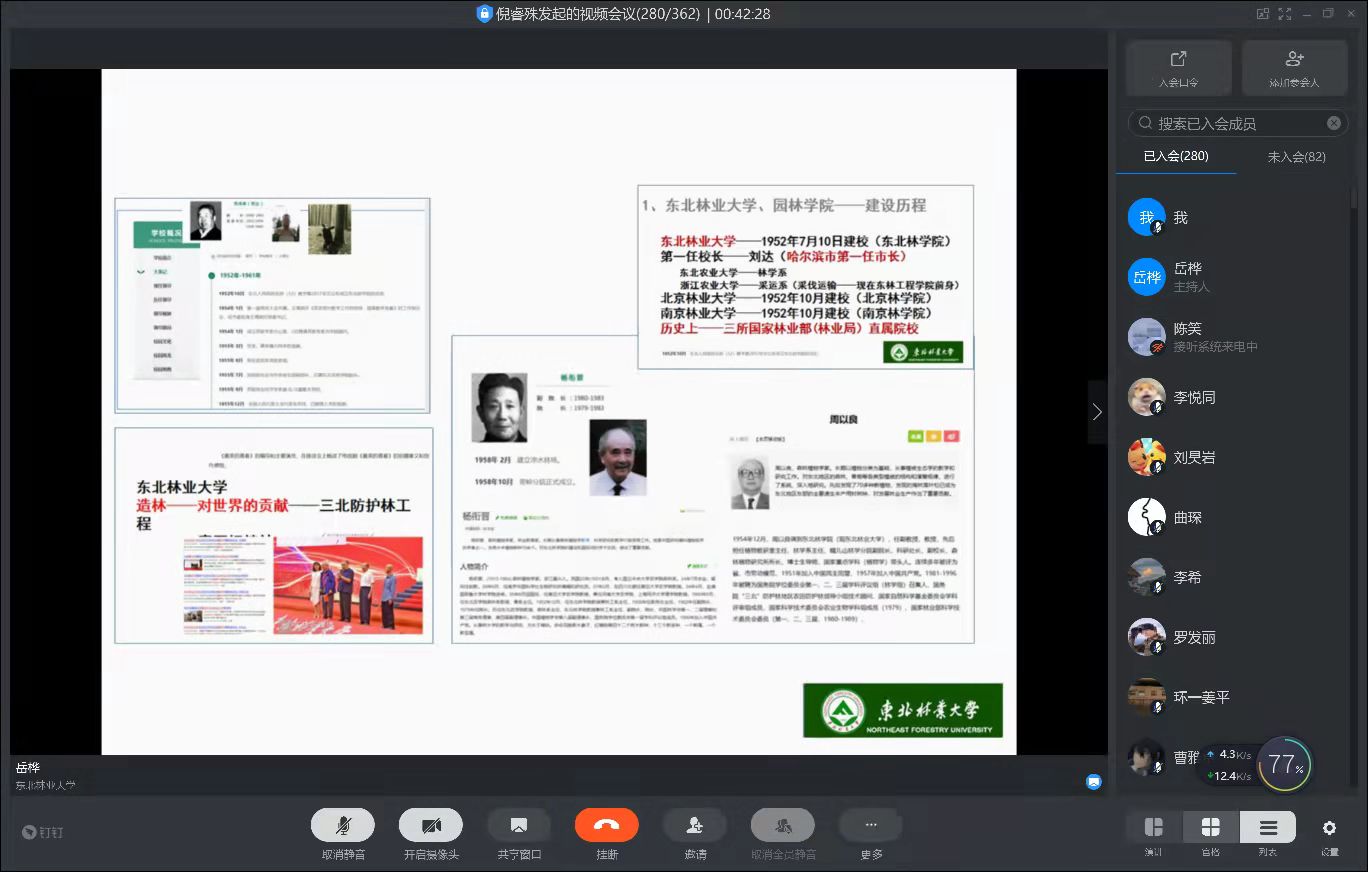Switch to the 未入会(82) tab
The height and width of the screenshot is (872, 1368).
1296,157
